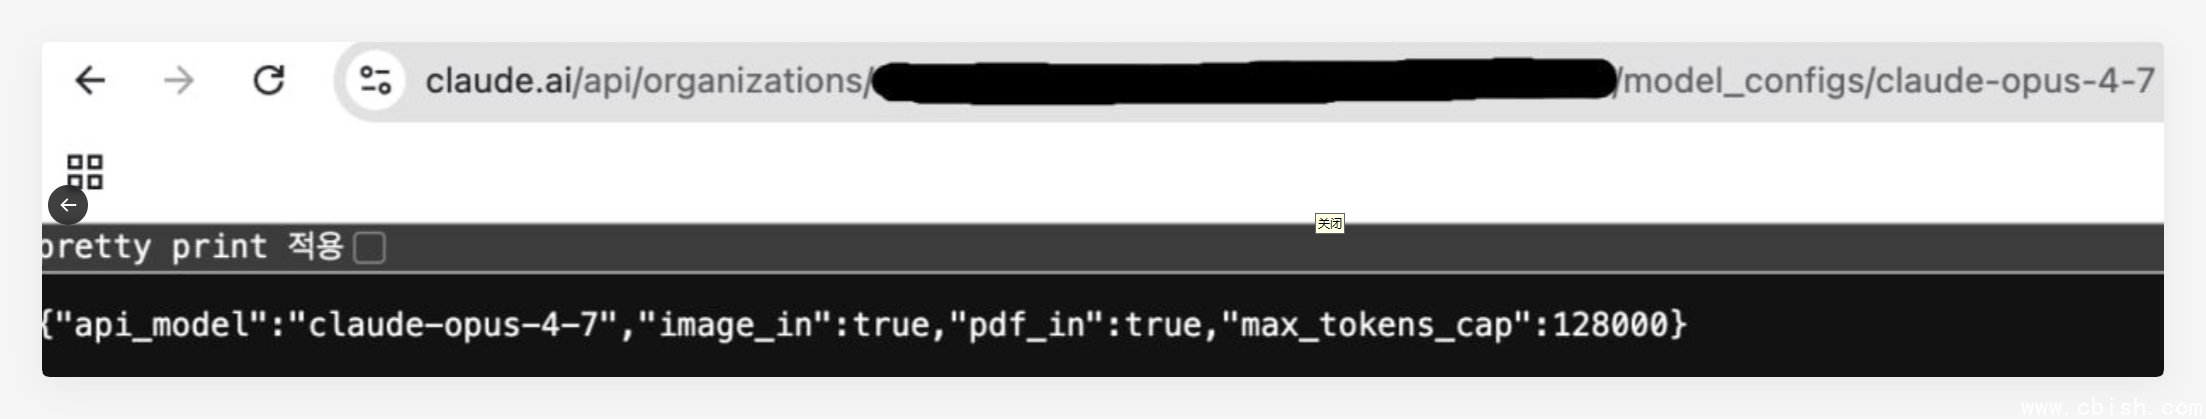Viewport: 2206px width, 419px height.
Task: Enable the pretty print checkbox
Action: (370, 247)
